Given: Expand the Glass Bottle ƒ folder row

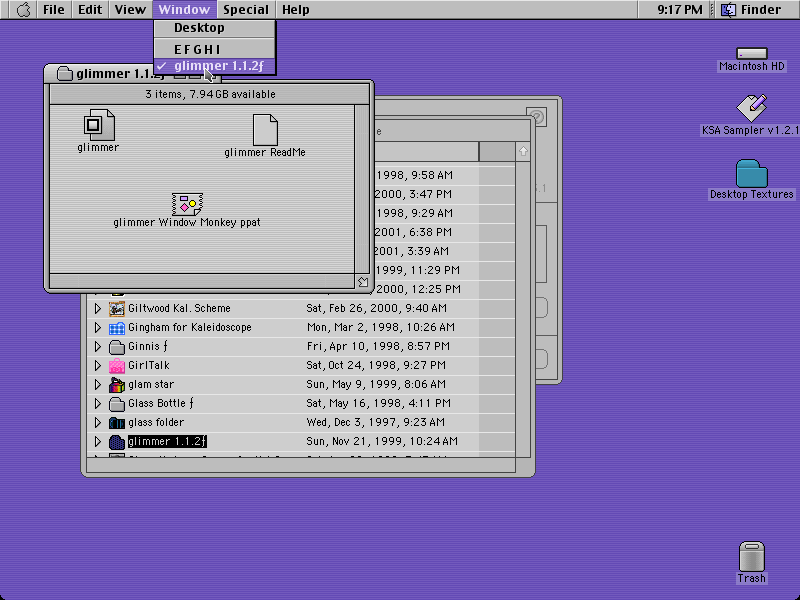Looking at the screenshot, I should coord(97,404).
